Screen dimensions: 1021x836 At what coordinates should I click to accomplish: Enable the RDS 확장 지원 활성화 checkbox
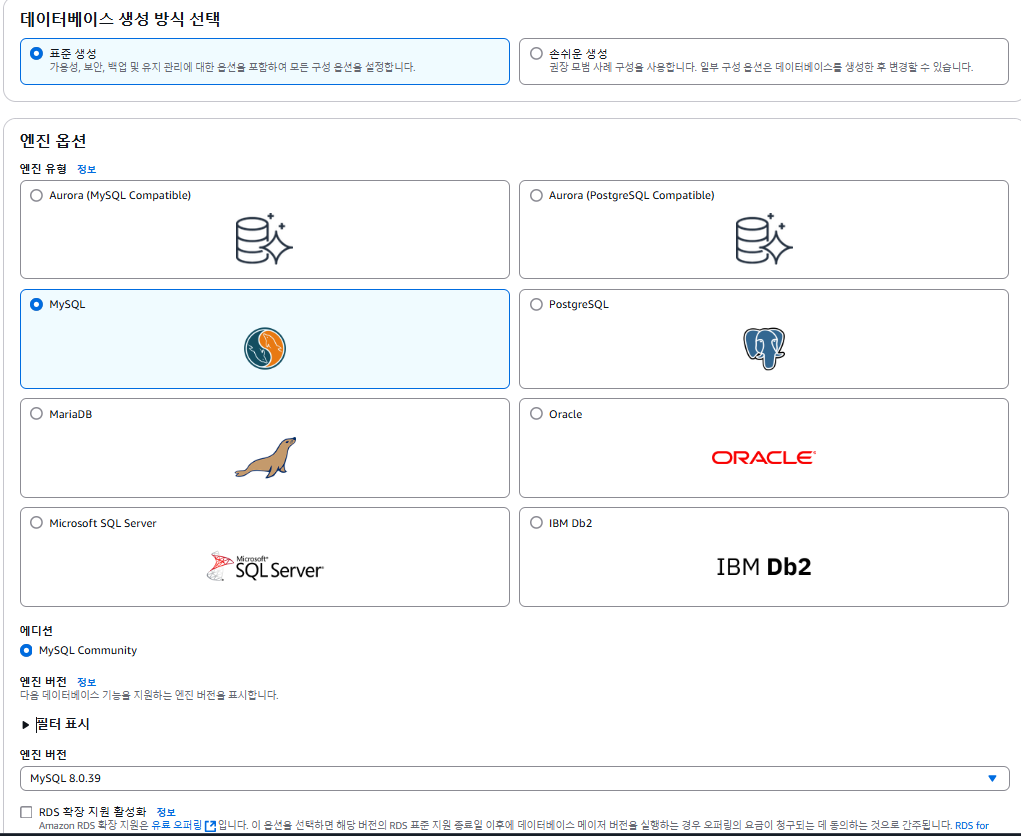26,812
